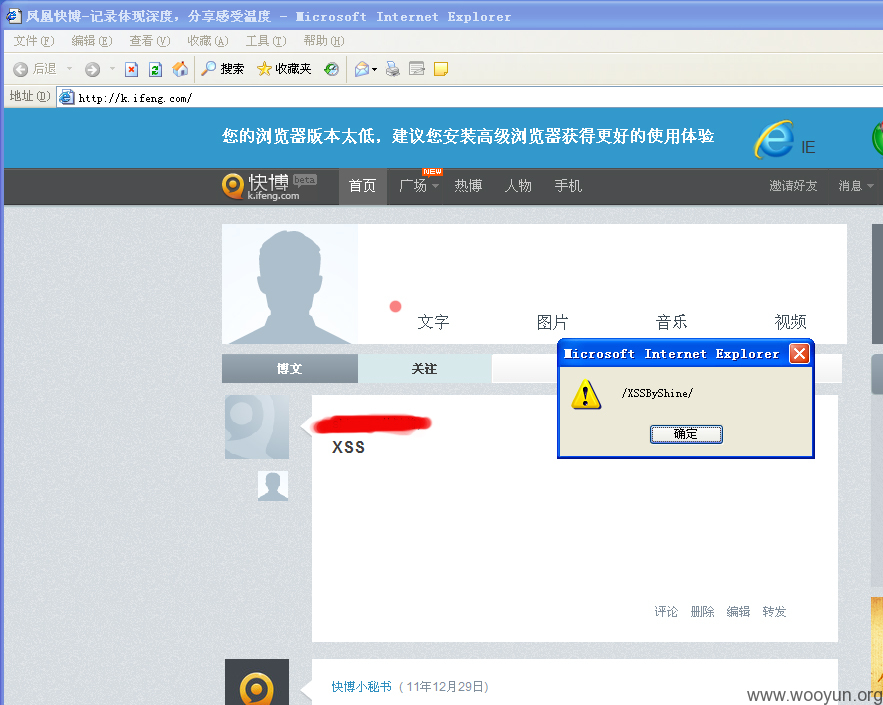Click the 快博 k.ifeng.com logo

pos(269,186)
